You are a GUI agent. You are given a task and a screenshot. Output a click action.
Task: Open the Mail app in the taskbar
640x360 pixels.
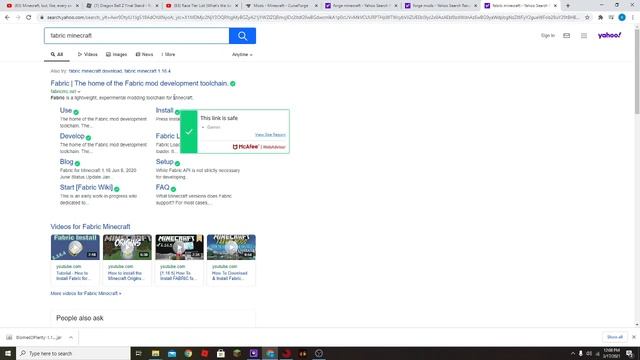(x=172, y=353)
